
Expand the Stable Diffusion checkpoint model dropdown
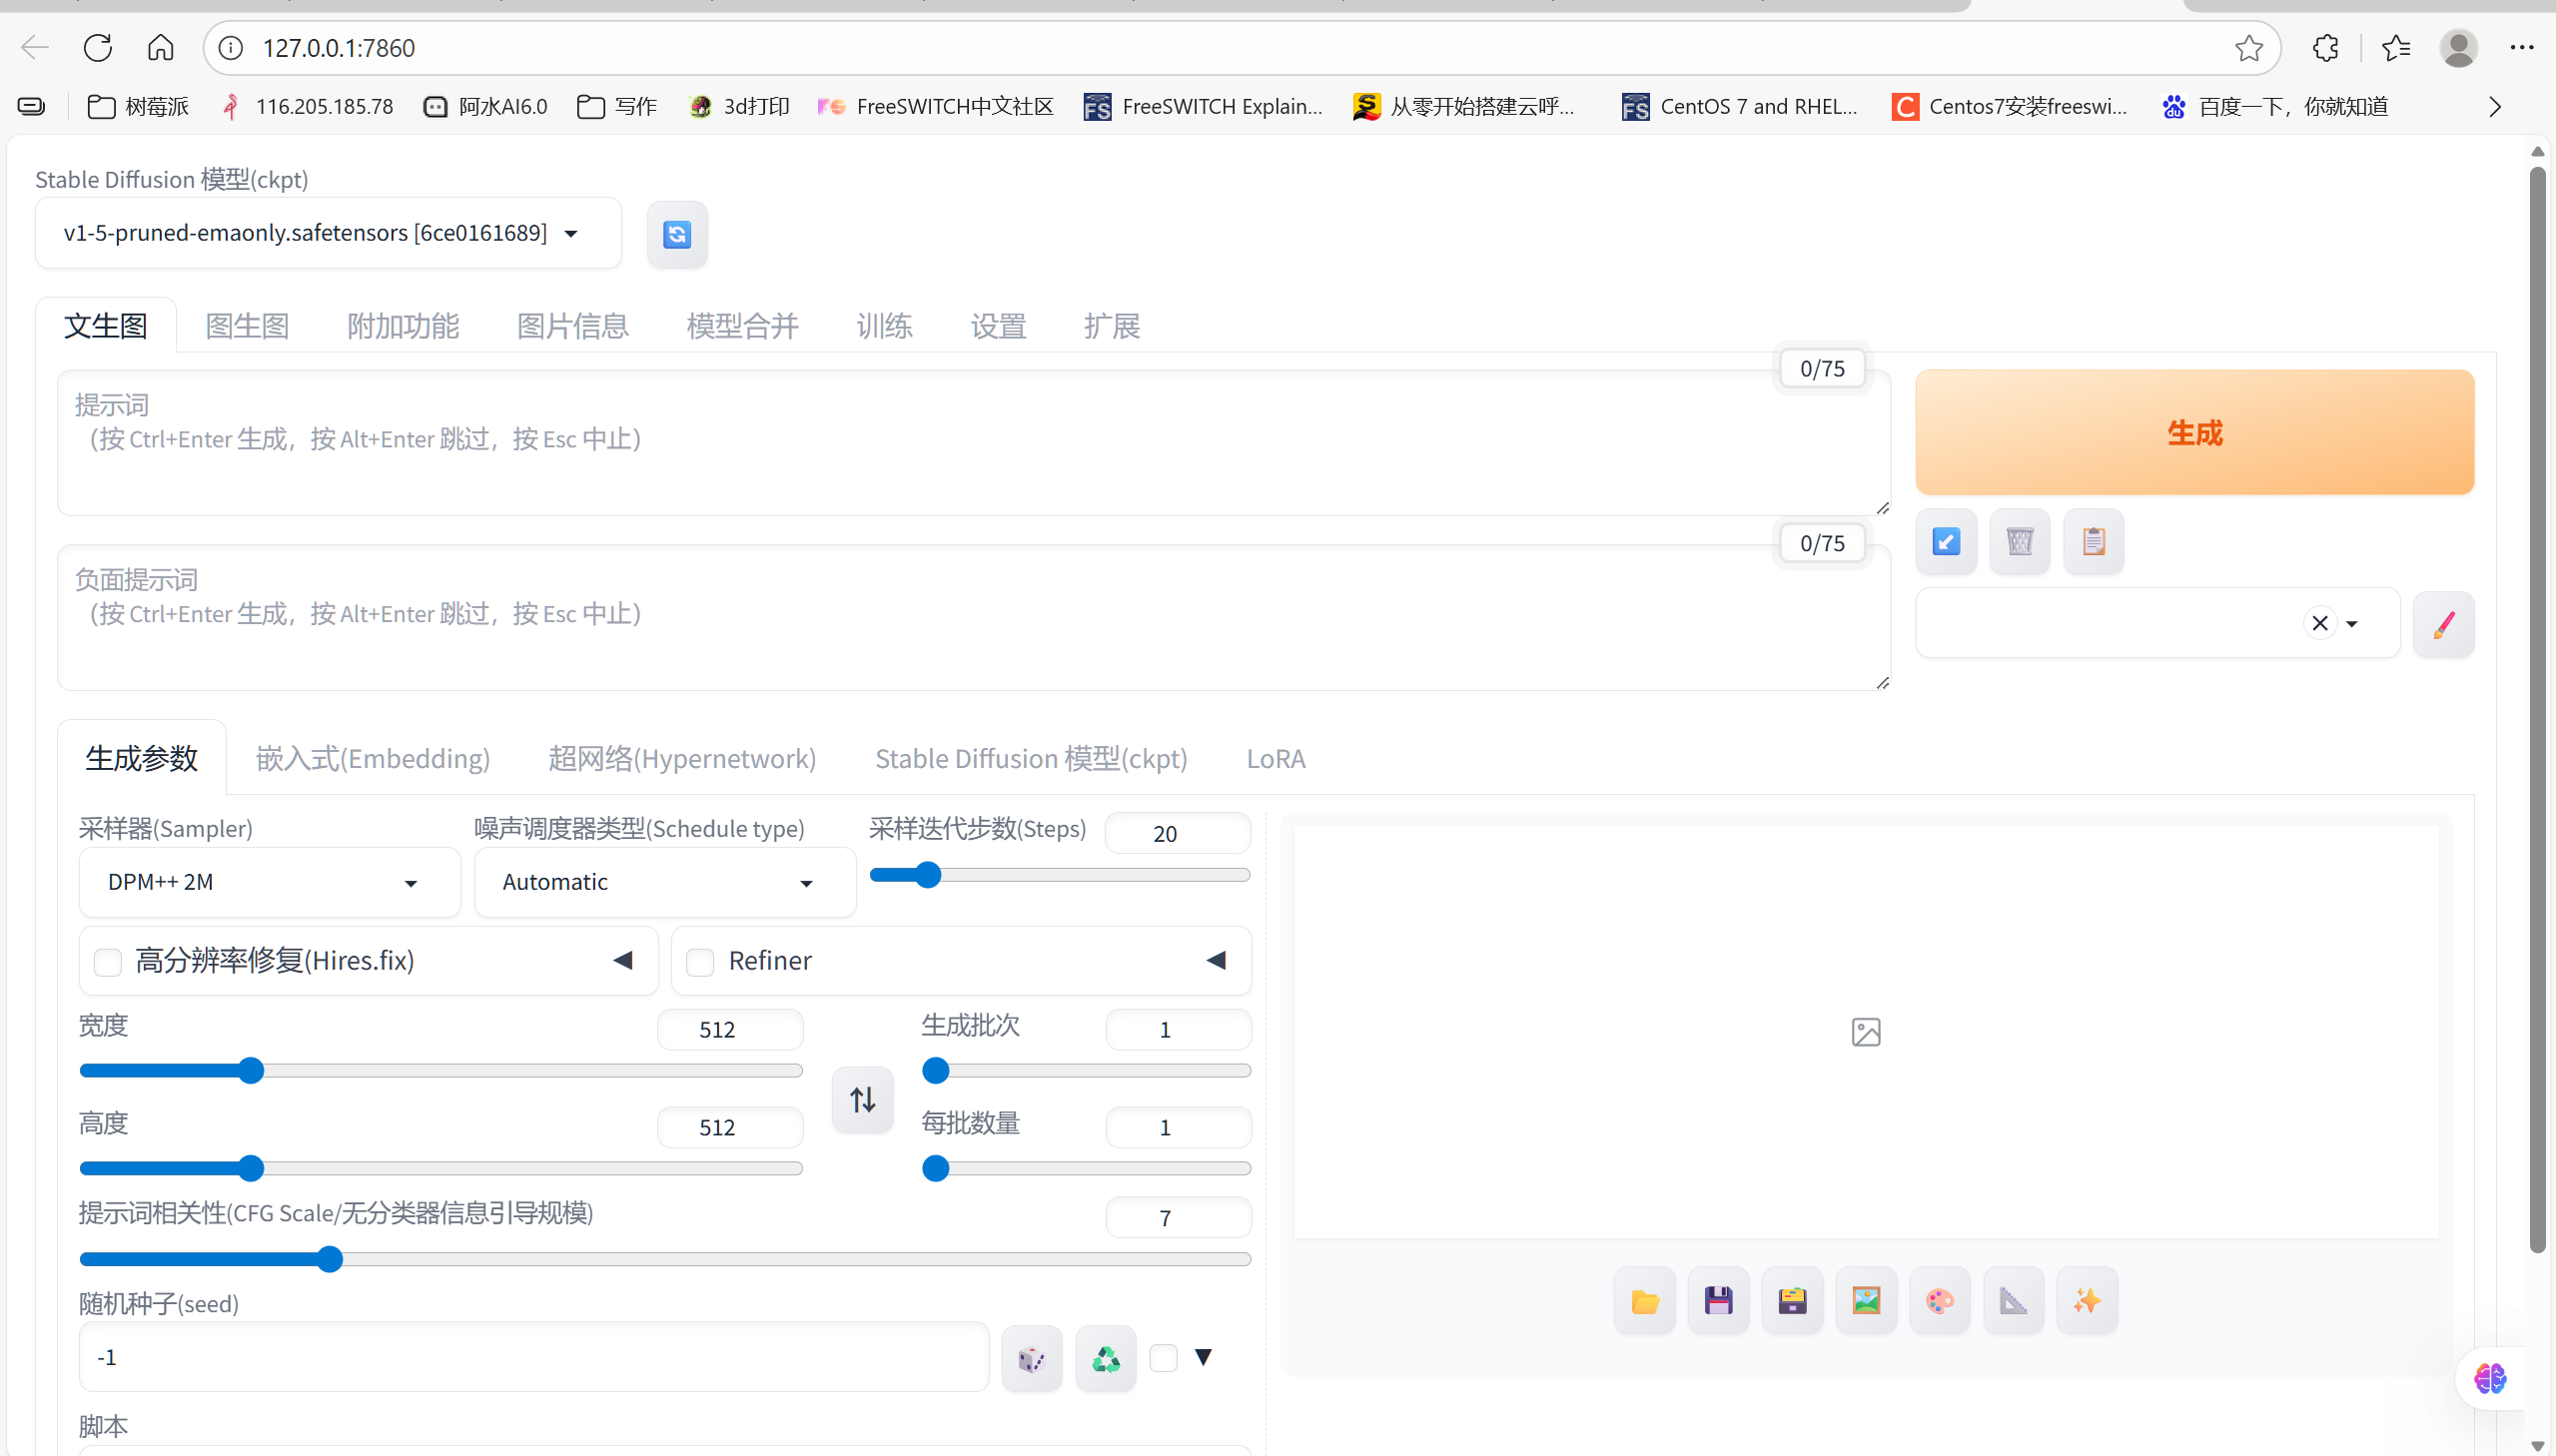click(x=327, y=233)
